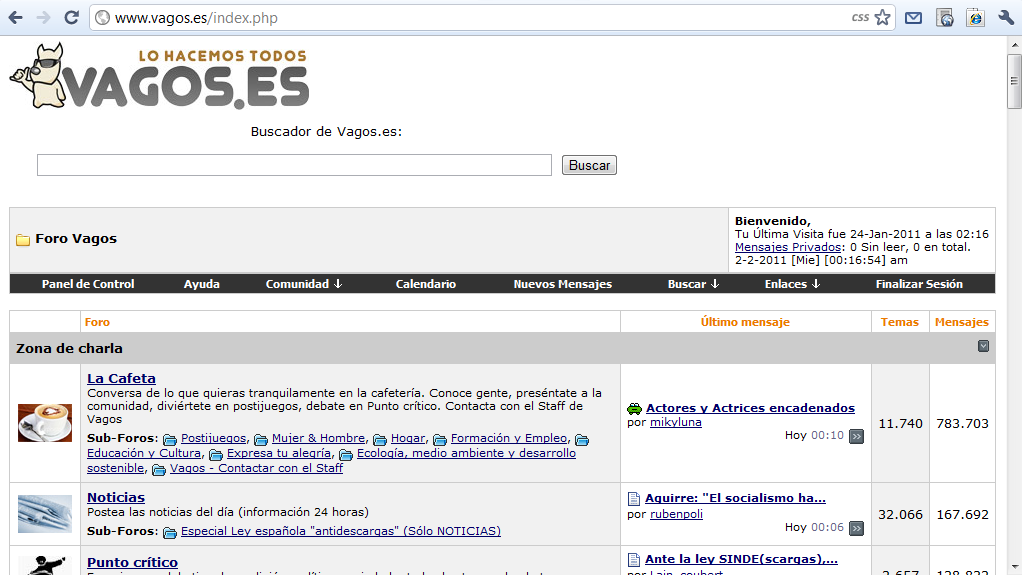Image resolution: width=1022 pixels, height=575 pixels.
Task: Open thread Aguirre: El socialismo ha...
Action: tap(735, 497)
